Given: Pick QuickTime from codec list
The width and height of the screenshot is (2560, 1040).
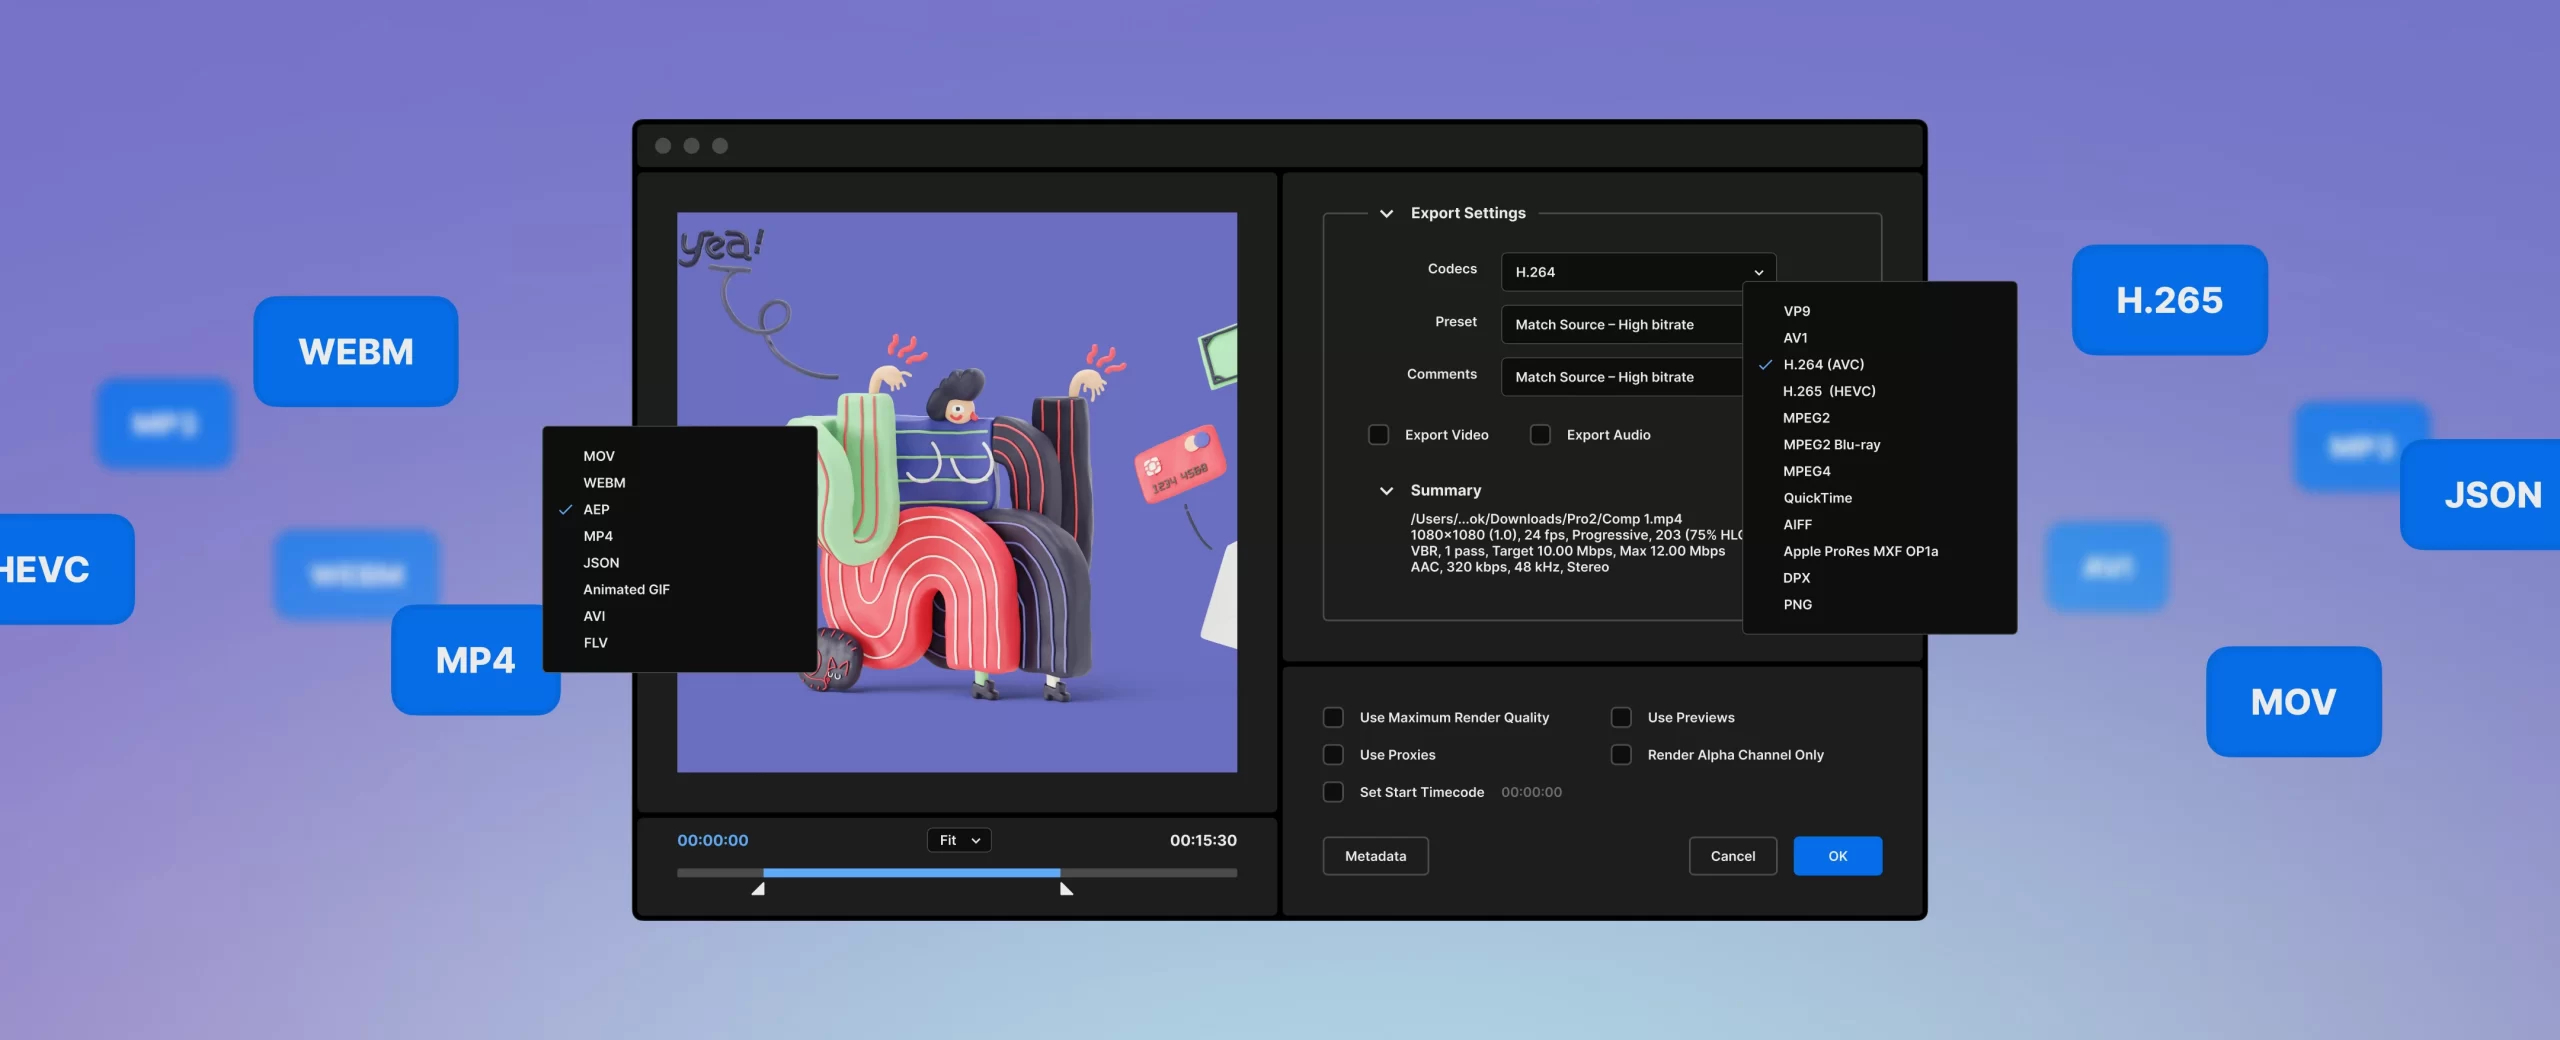Looking at the screenshot, I should pyautogui.click(x=1817, y=498).
